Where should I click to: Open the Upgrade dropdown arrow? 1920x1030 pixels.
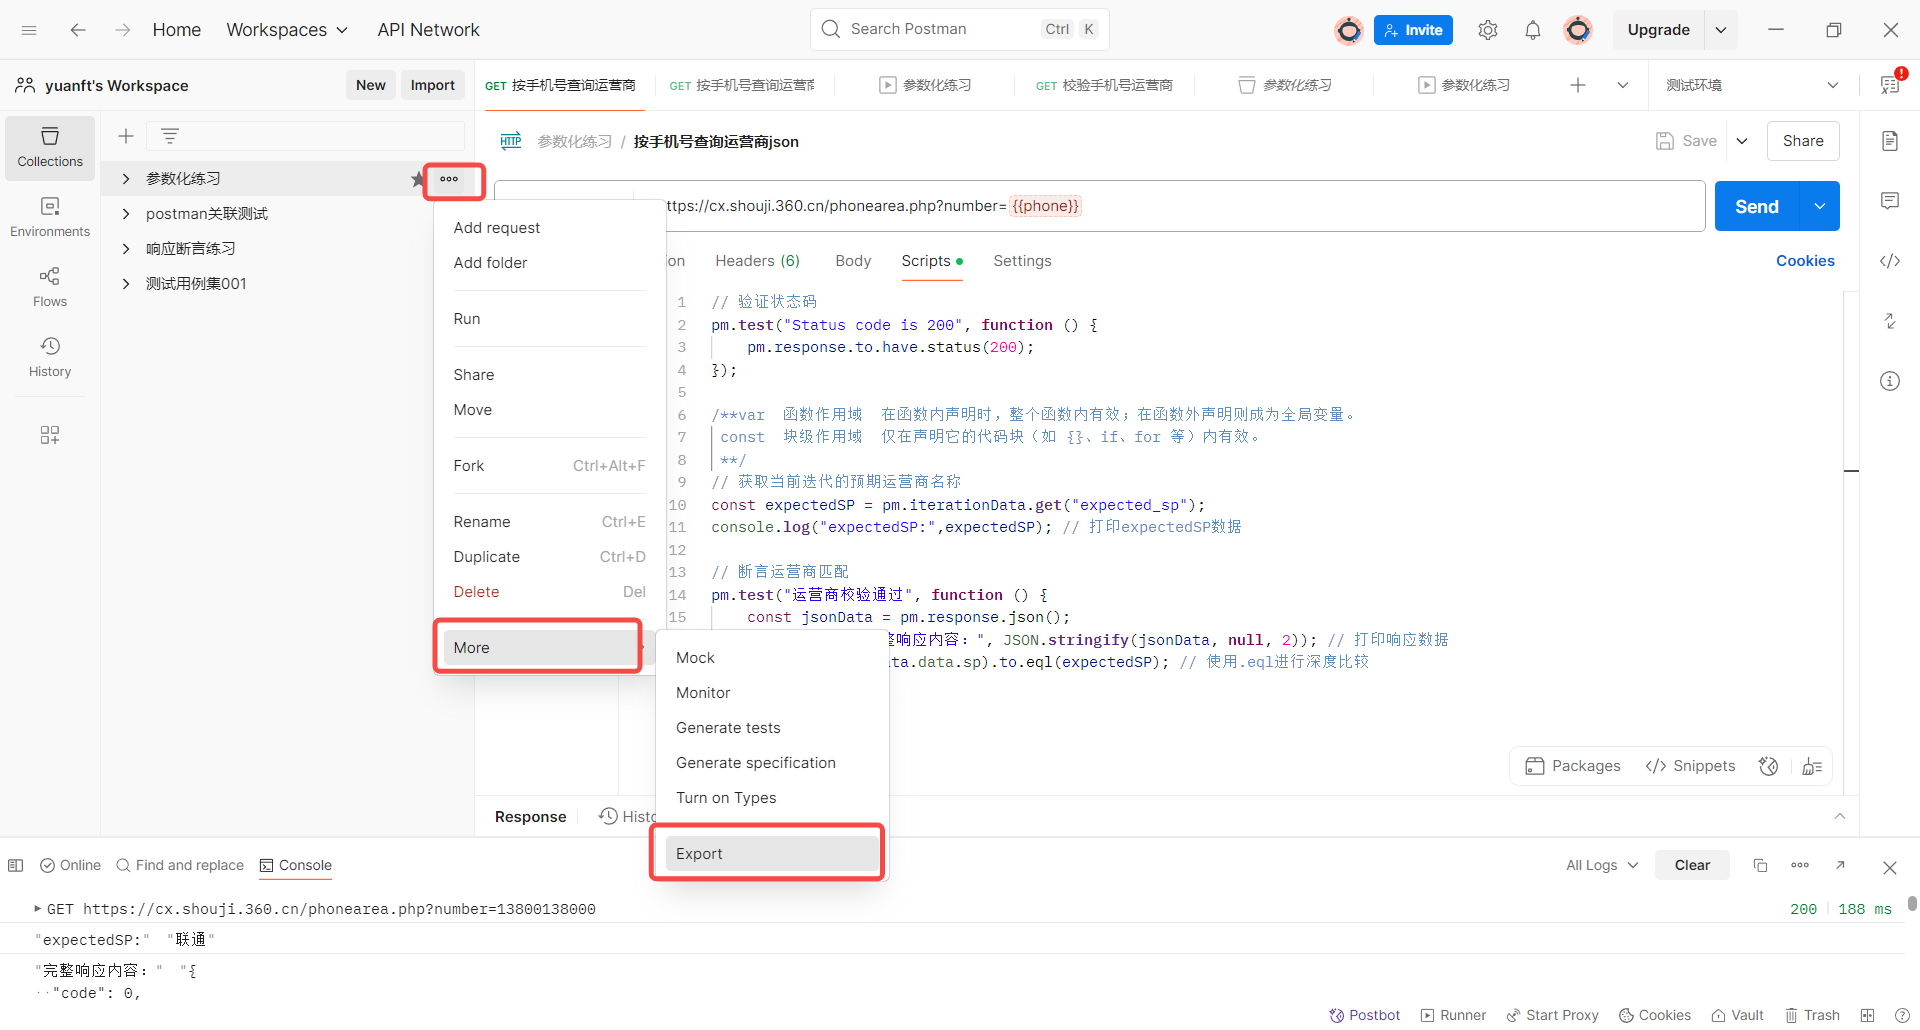click(1721, 30)
